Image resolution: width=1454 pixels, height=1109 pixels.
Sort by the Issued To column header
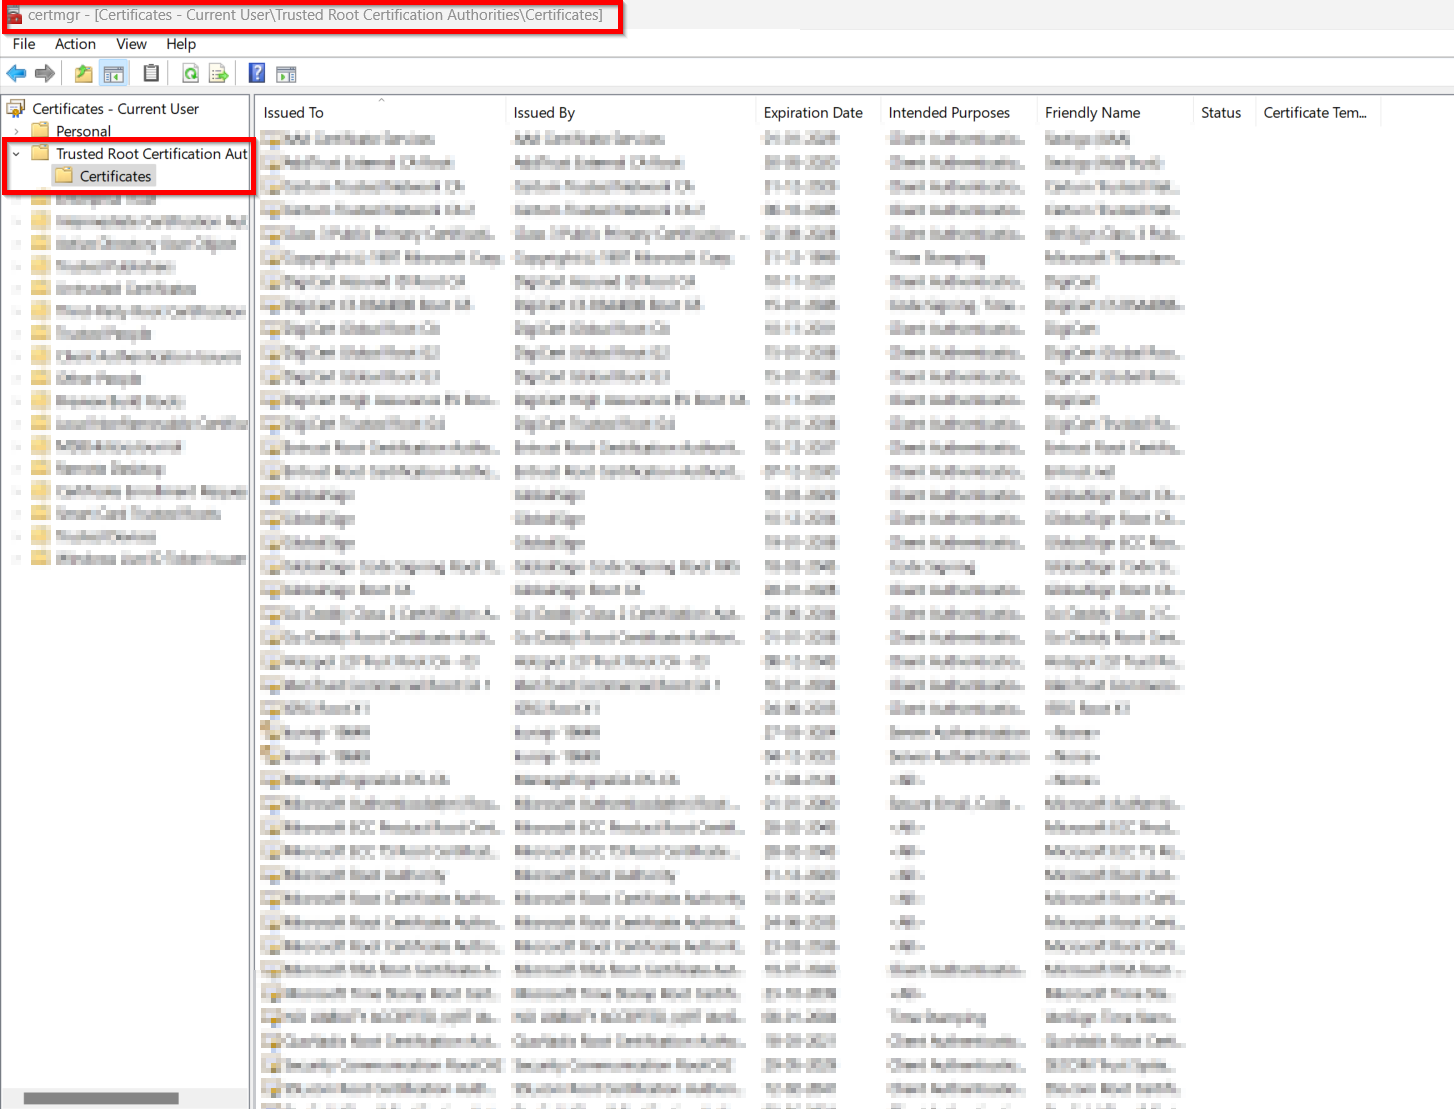pos(380,112)
